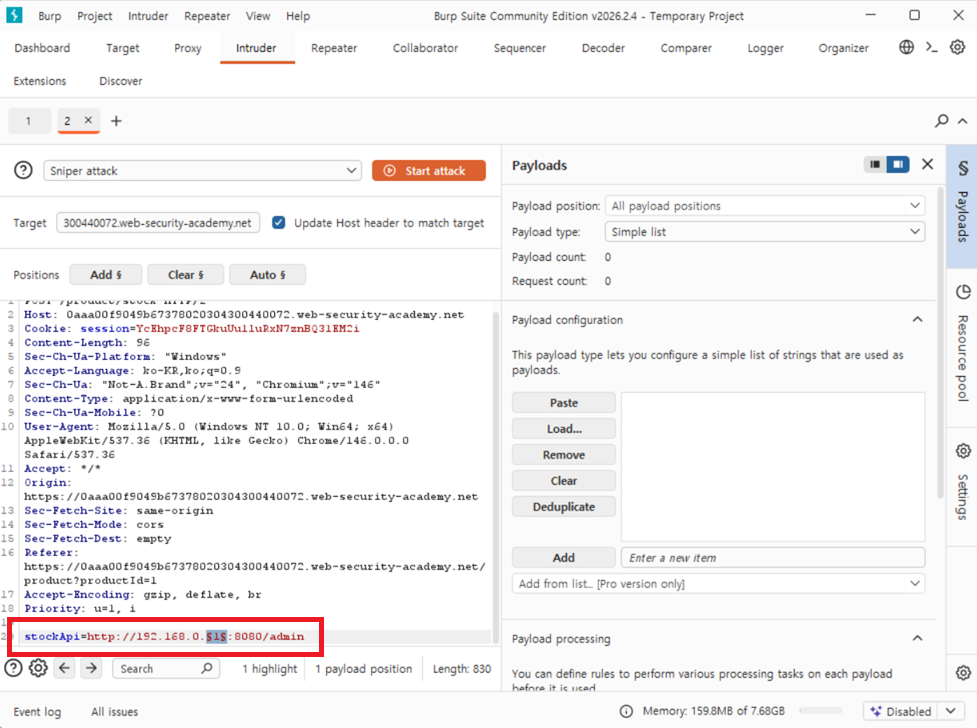Click the search magnifier in tab bar
The image size is (977, 728).
(941, 120)
